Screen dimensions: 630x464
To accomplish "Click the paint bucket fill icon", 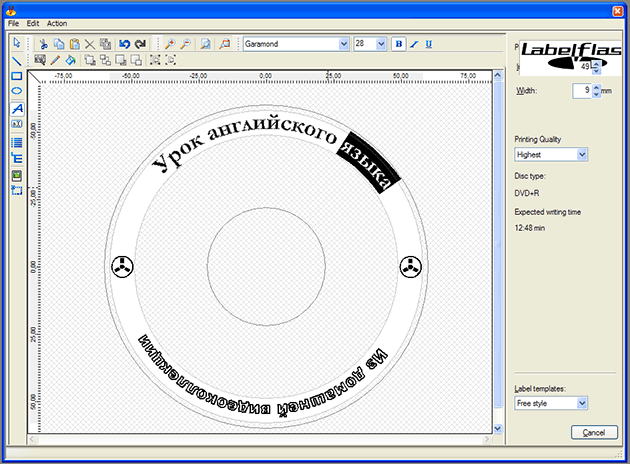I will pos(70,60).
